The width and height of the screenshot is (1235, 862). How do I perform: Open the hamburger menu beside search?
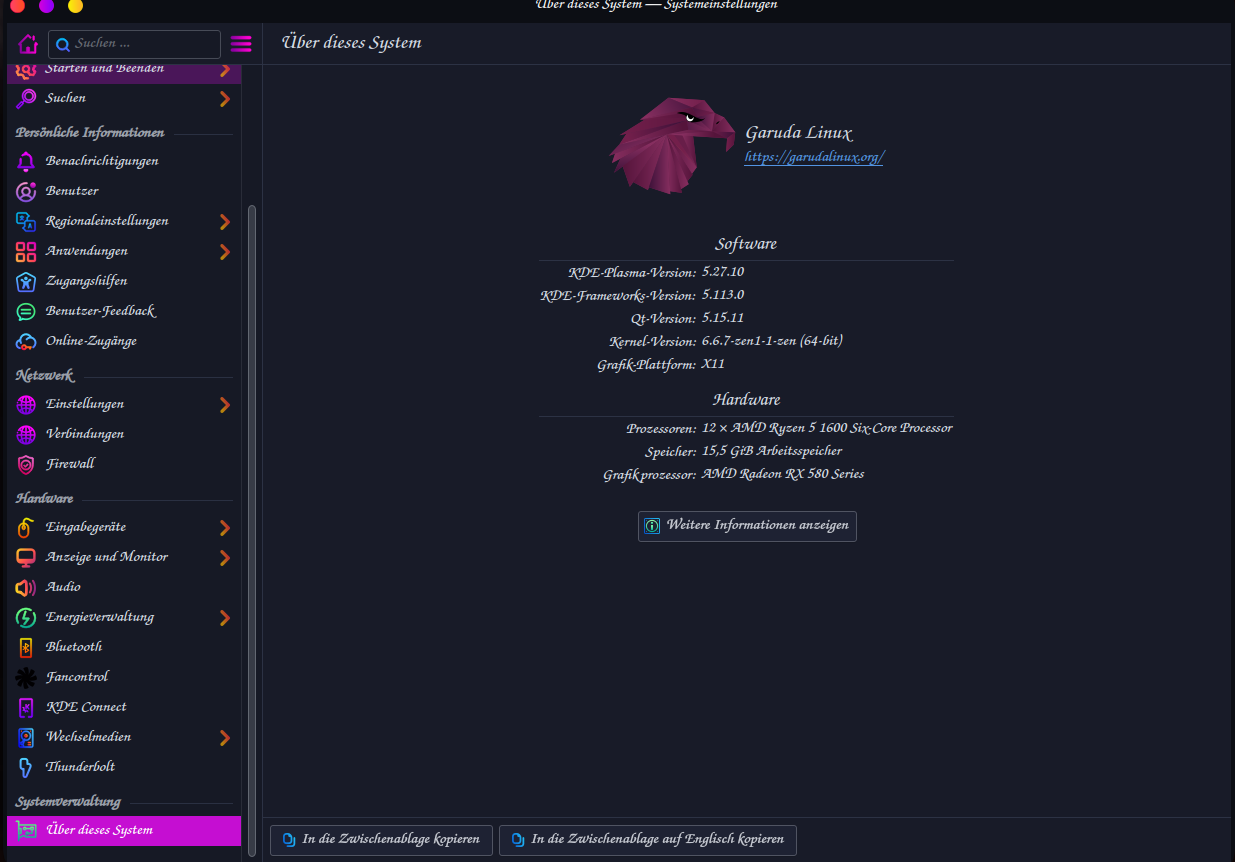241,44
